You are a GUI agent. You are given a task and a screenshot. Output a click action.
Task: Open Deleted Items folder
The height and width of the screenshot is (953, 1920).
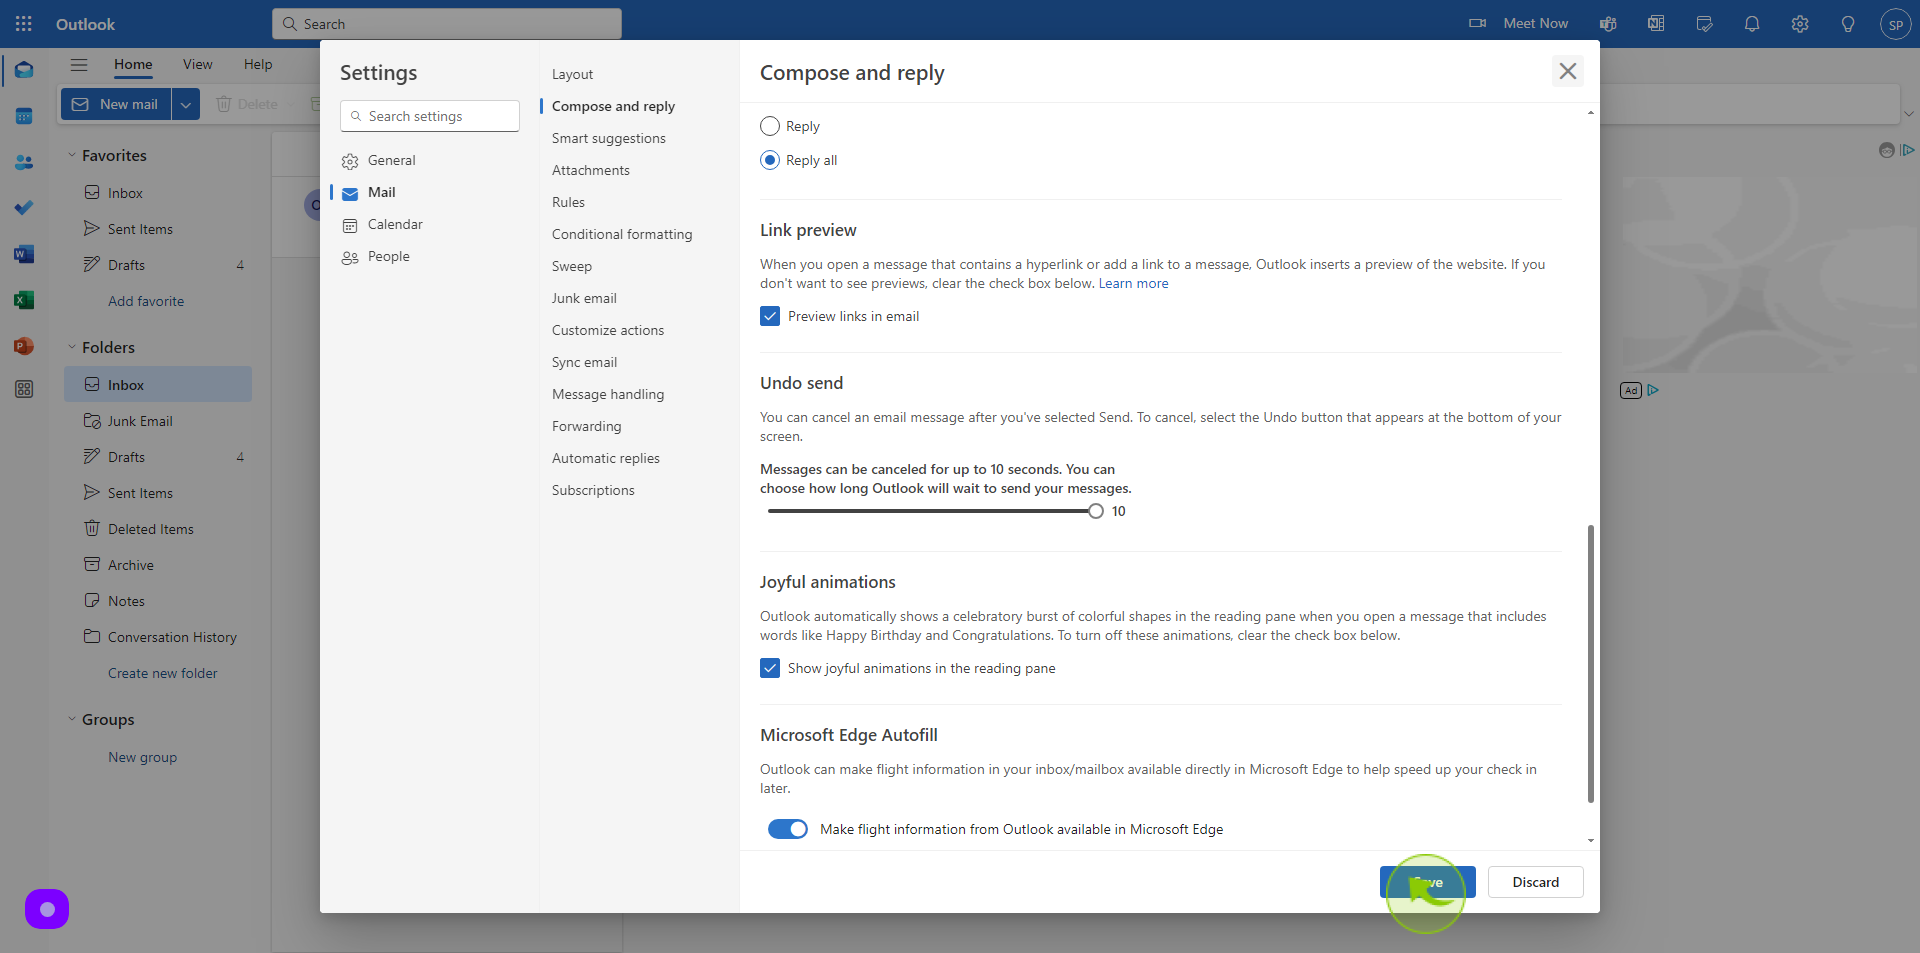click(x=158, y=529)
